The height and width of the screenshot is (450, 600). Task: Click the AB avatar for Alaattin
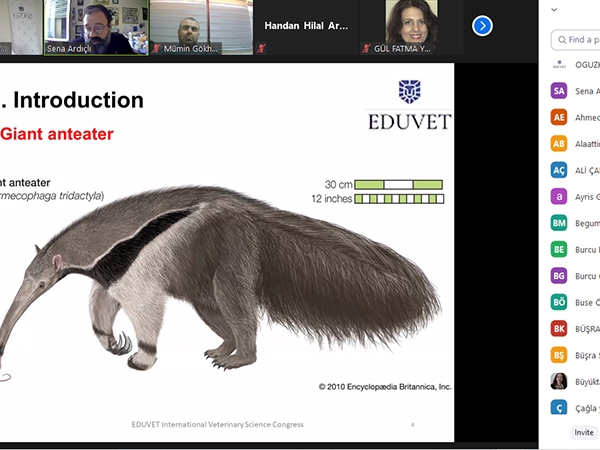point(559,143)
